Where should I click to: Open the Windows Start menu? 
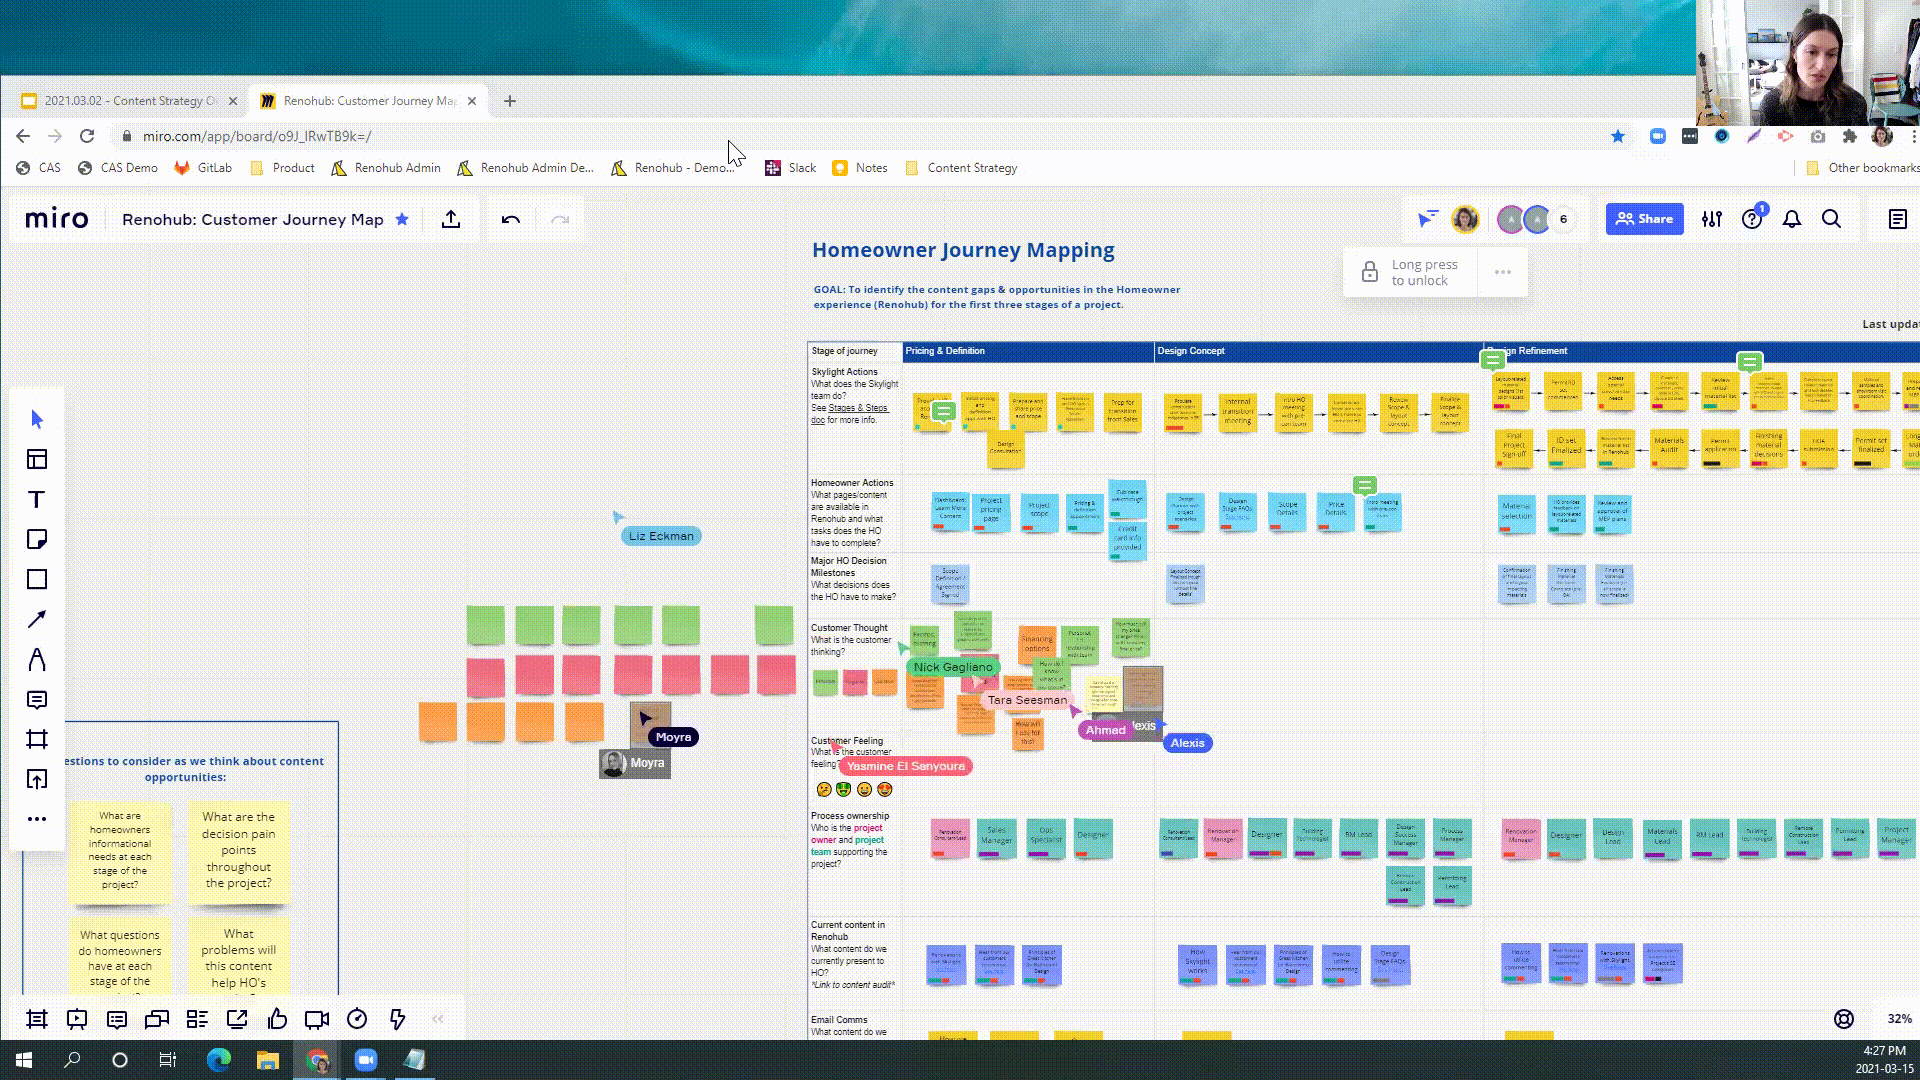(x=24, y=1060)
